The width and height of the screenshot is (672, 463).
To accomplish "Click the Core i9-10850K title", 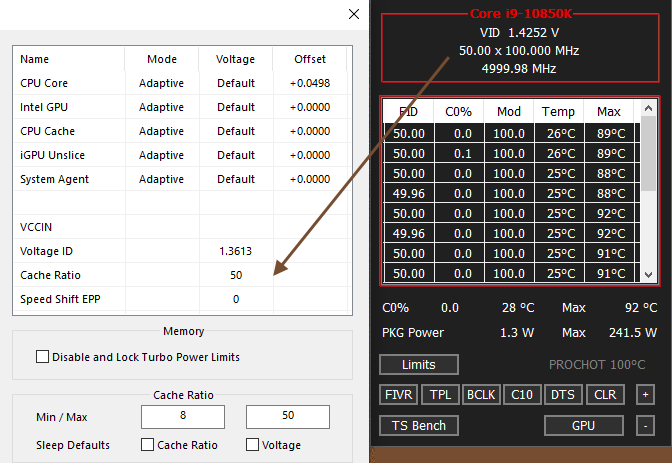I will coord(521,14).
